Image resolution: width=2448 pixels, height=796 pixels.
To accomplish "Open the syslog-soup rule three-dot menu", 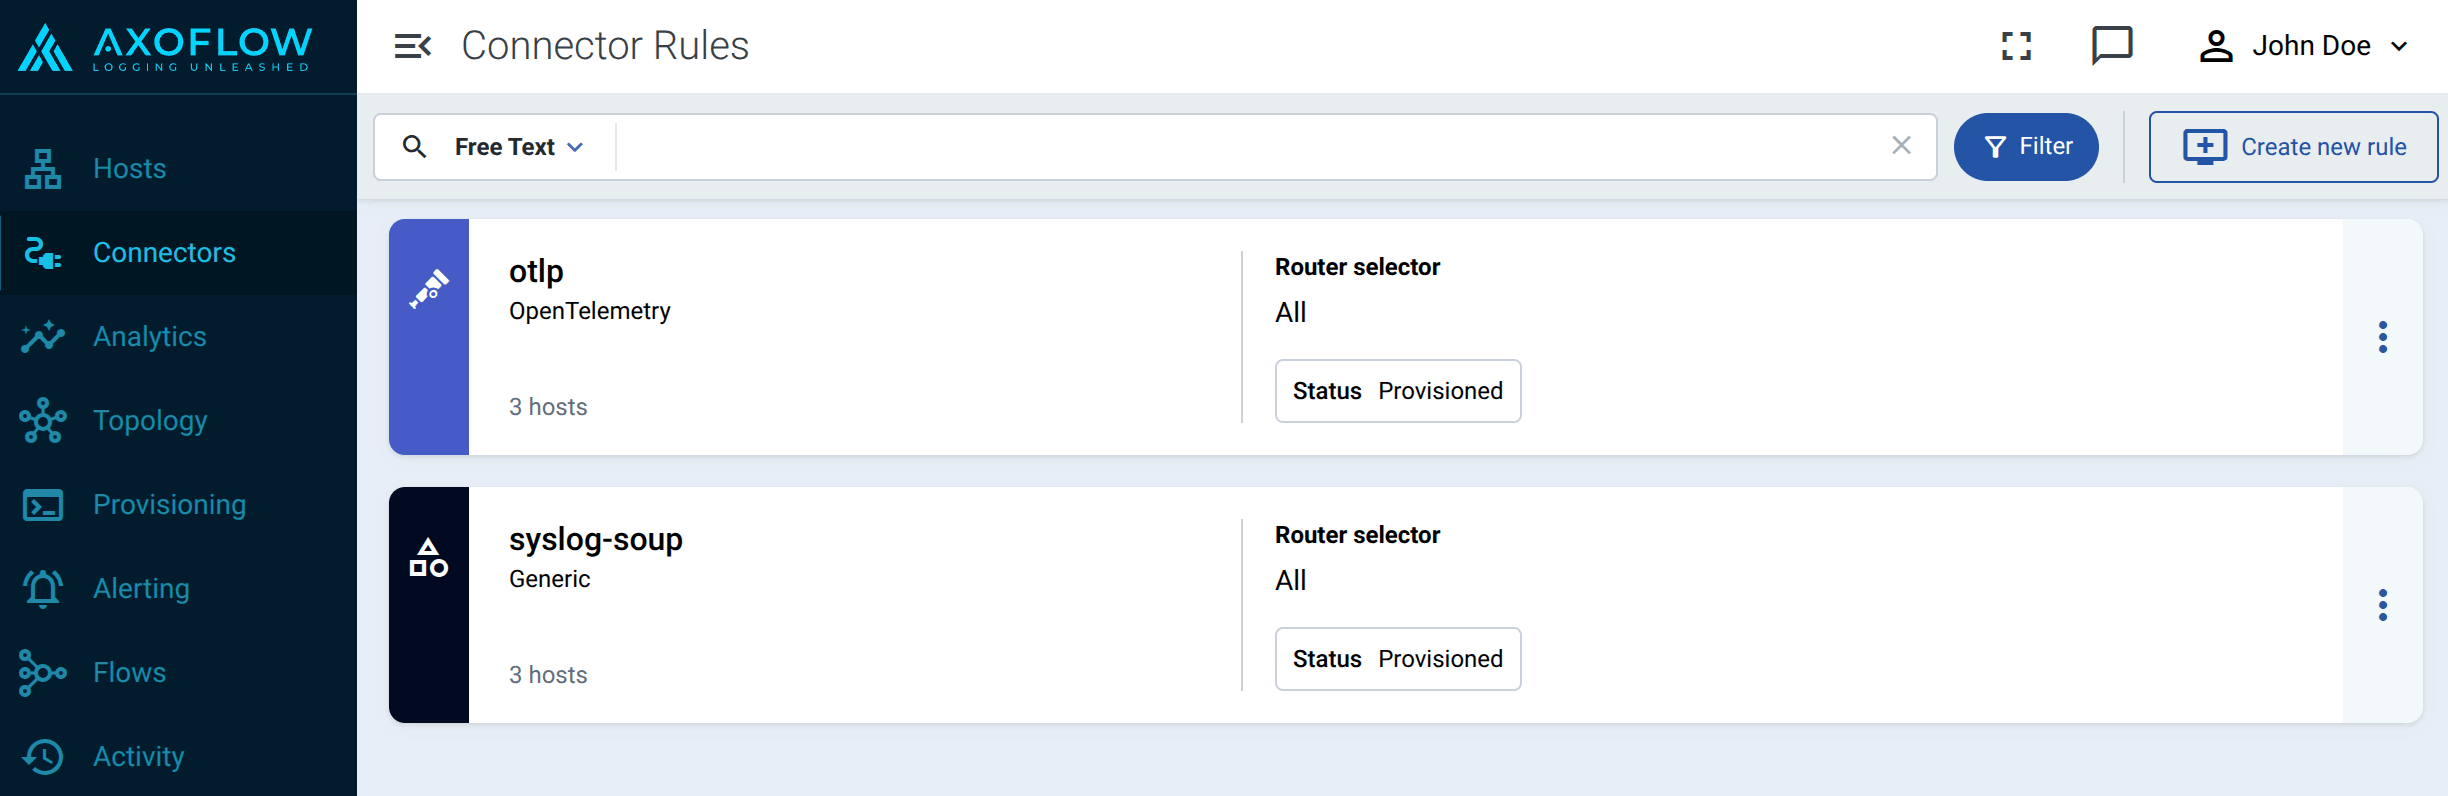I will point(2383,605).
